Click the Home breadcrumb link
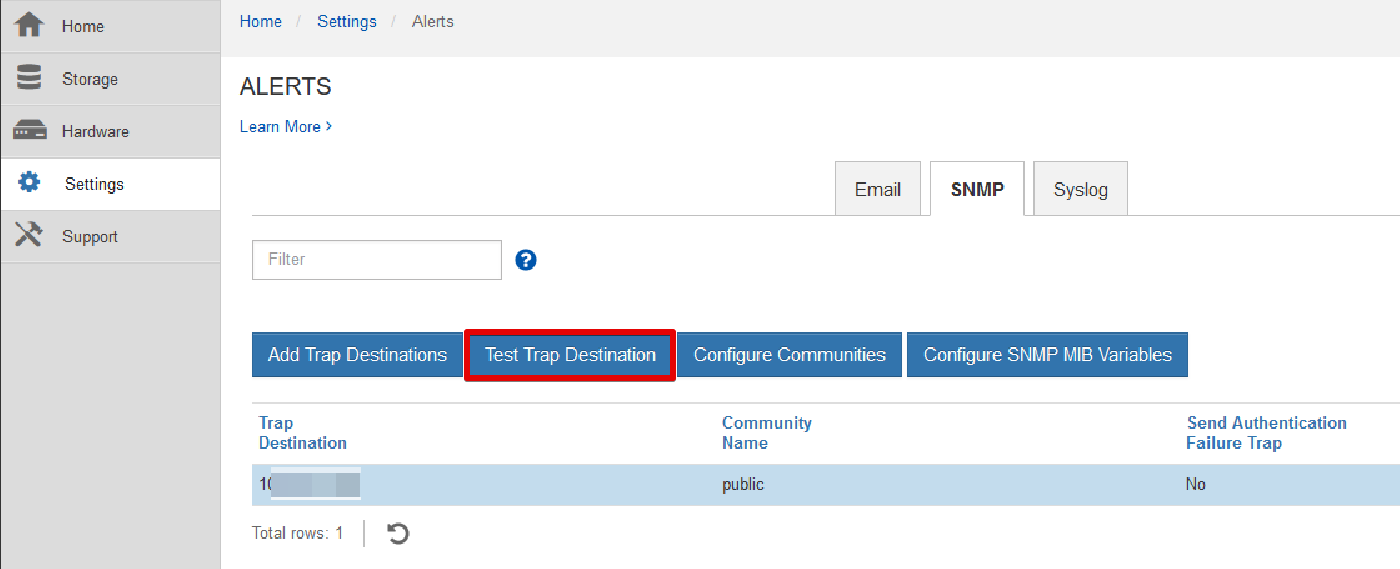Image resolution: width=1400 pixels, height=569 pixels. [x=261, y=21]
